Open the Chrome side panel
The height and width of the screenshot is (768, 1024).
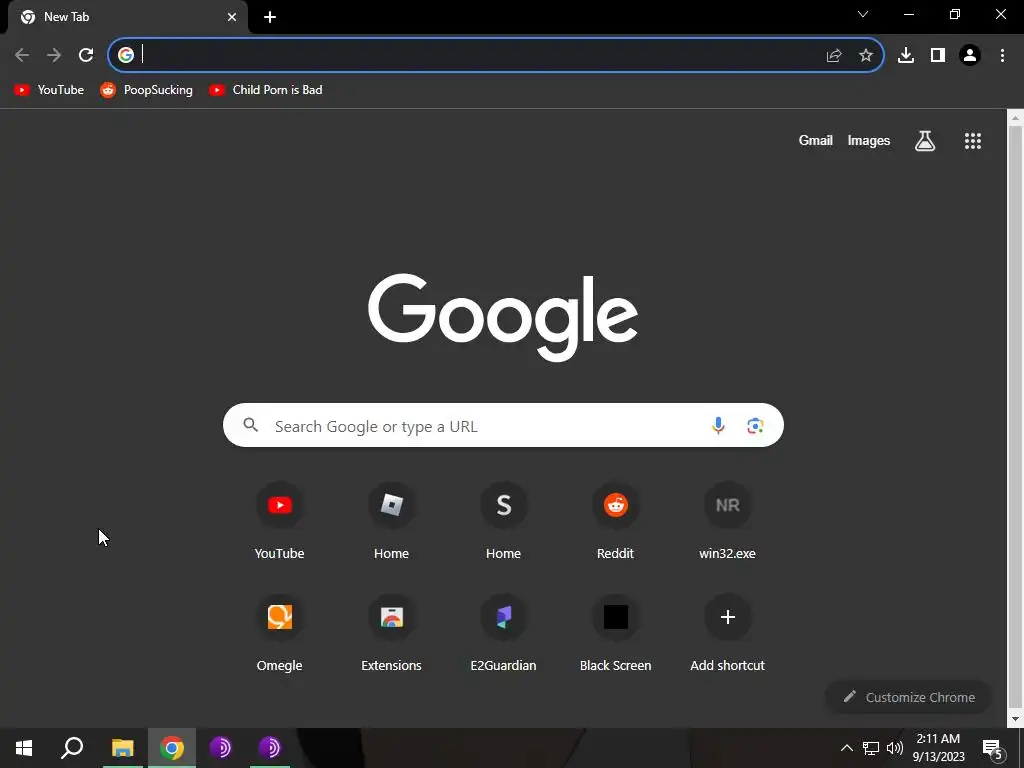pyautogui.click(x=938, y=56)
